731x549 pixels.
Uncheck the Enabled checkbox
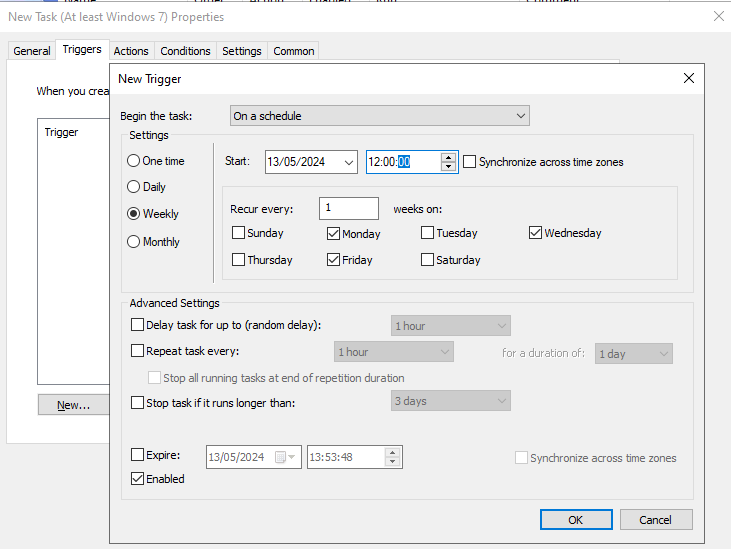click(138, 479)
